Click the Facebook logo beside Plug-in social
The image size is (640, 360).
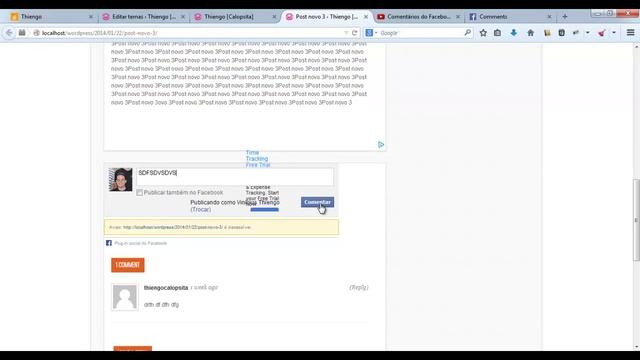(109, 243)
